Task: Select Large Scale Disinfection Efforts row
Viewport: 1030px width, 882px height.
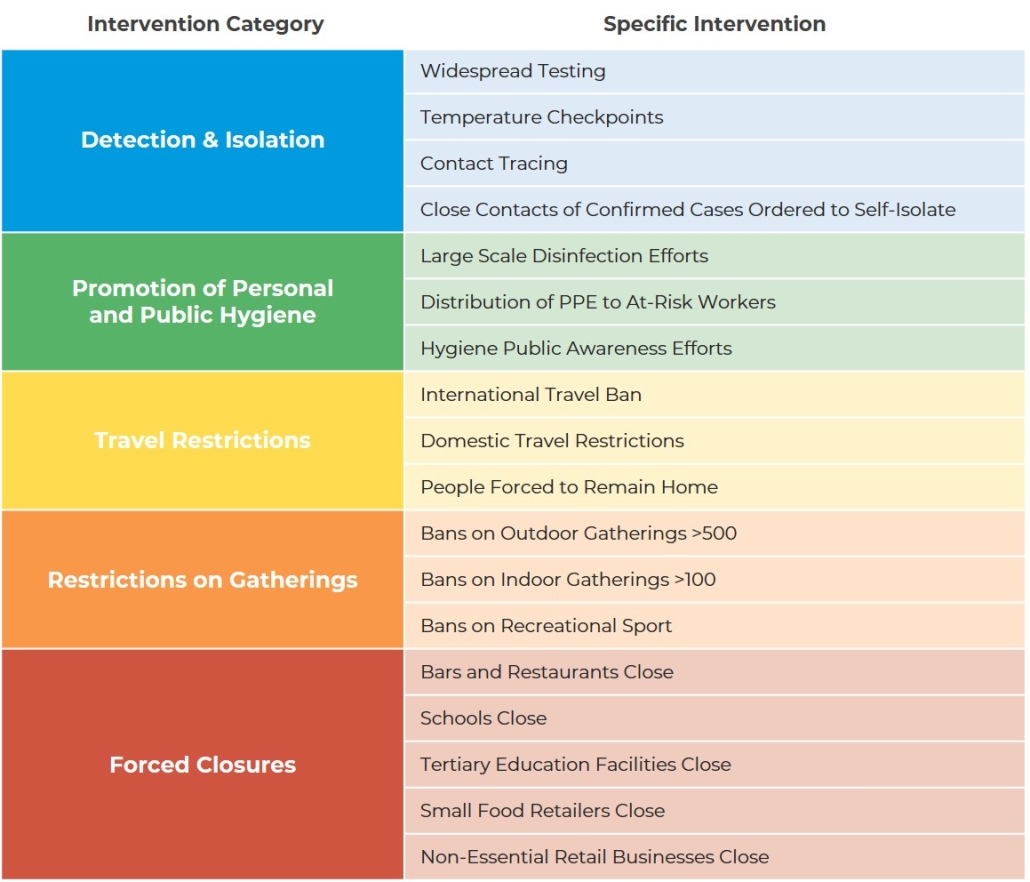Action: click(x=714, y=255)
